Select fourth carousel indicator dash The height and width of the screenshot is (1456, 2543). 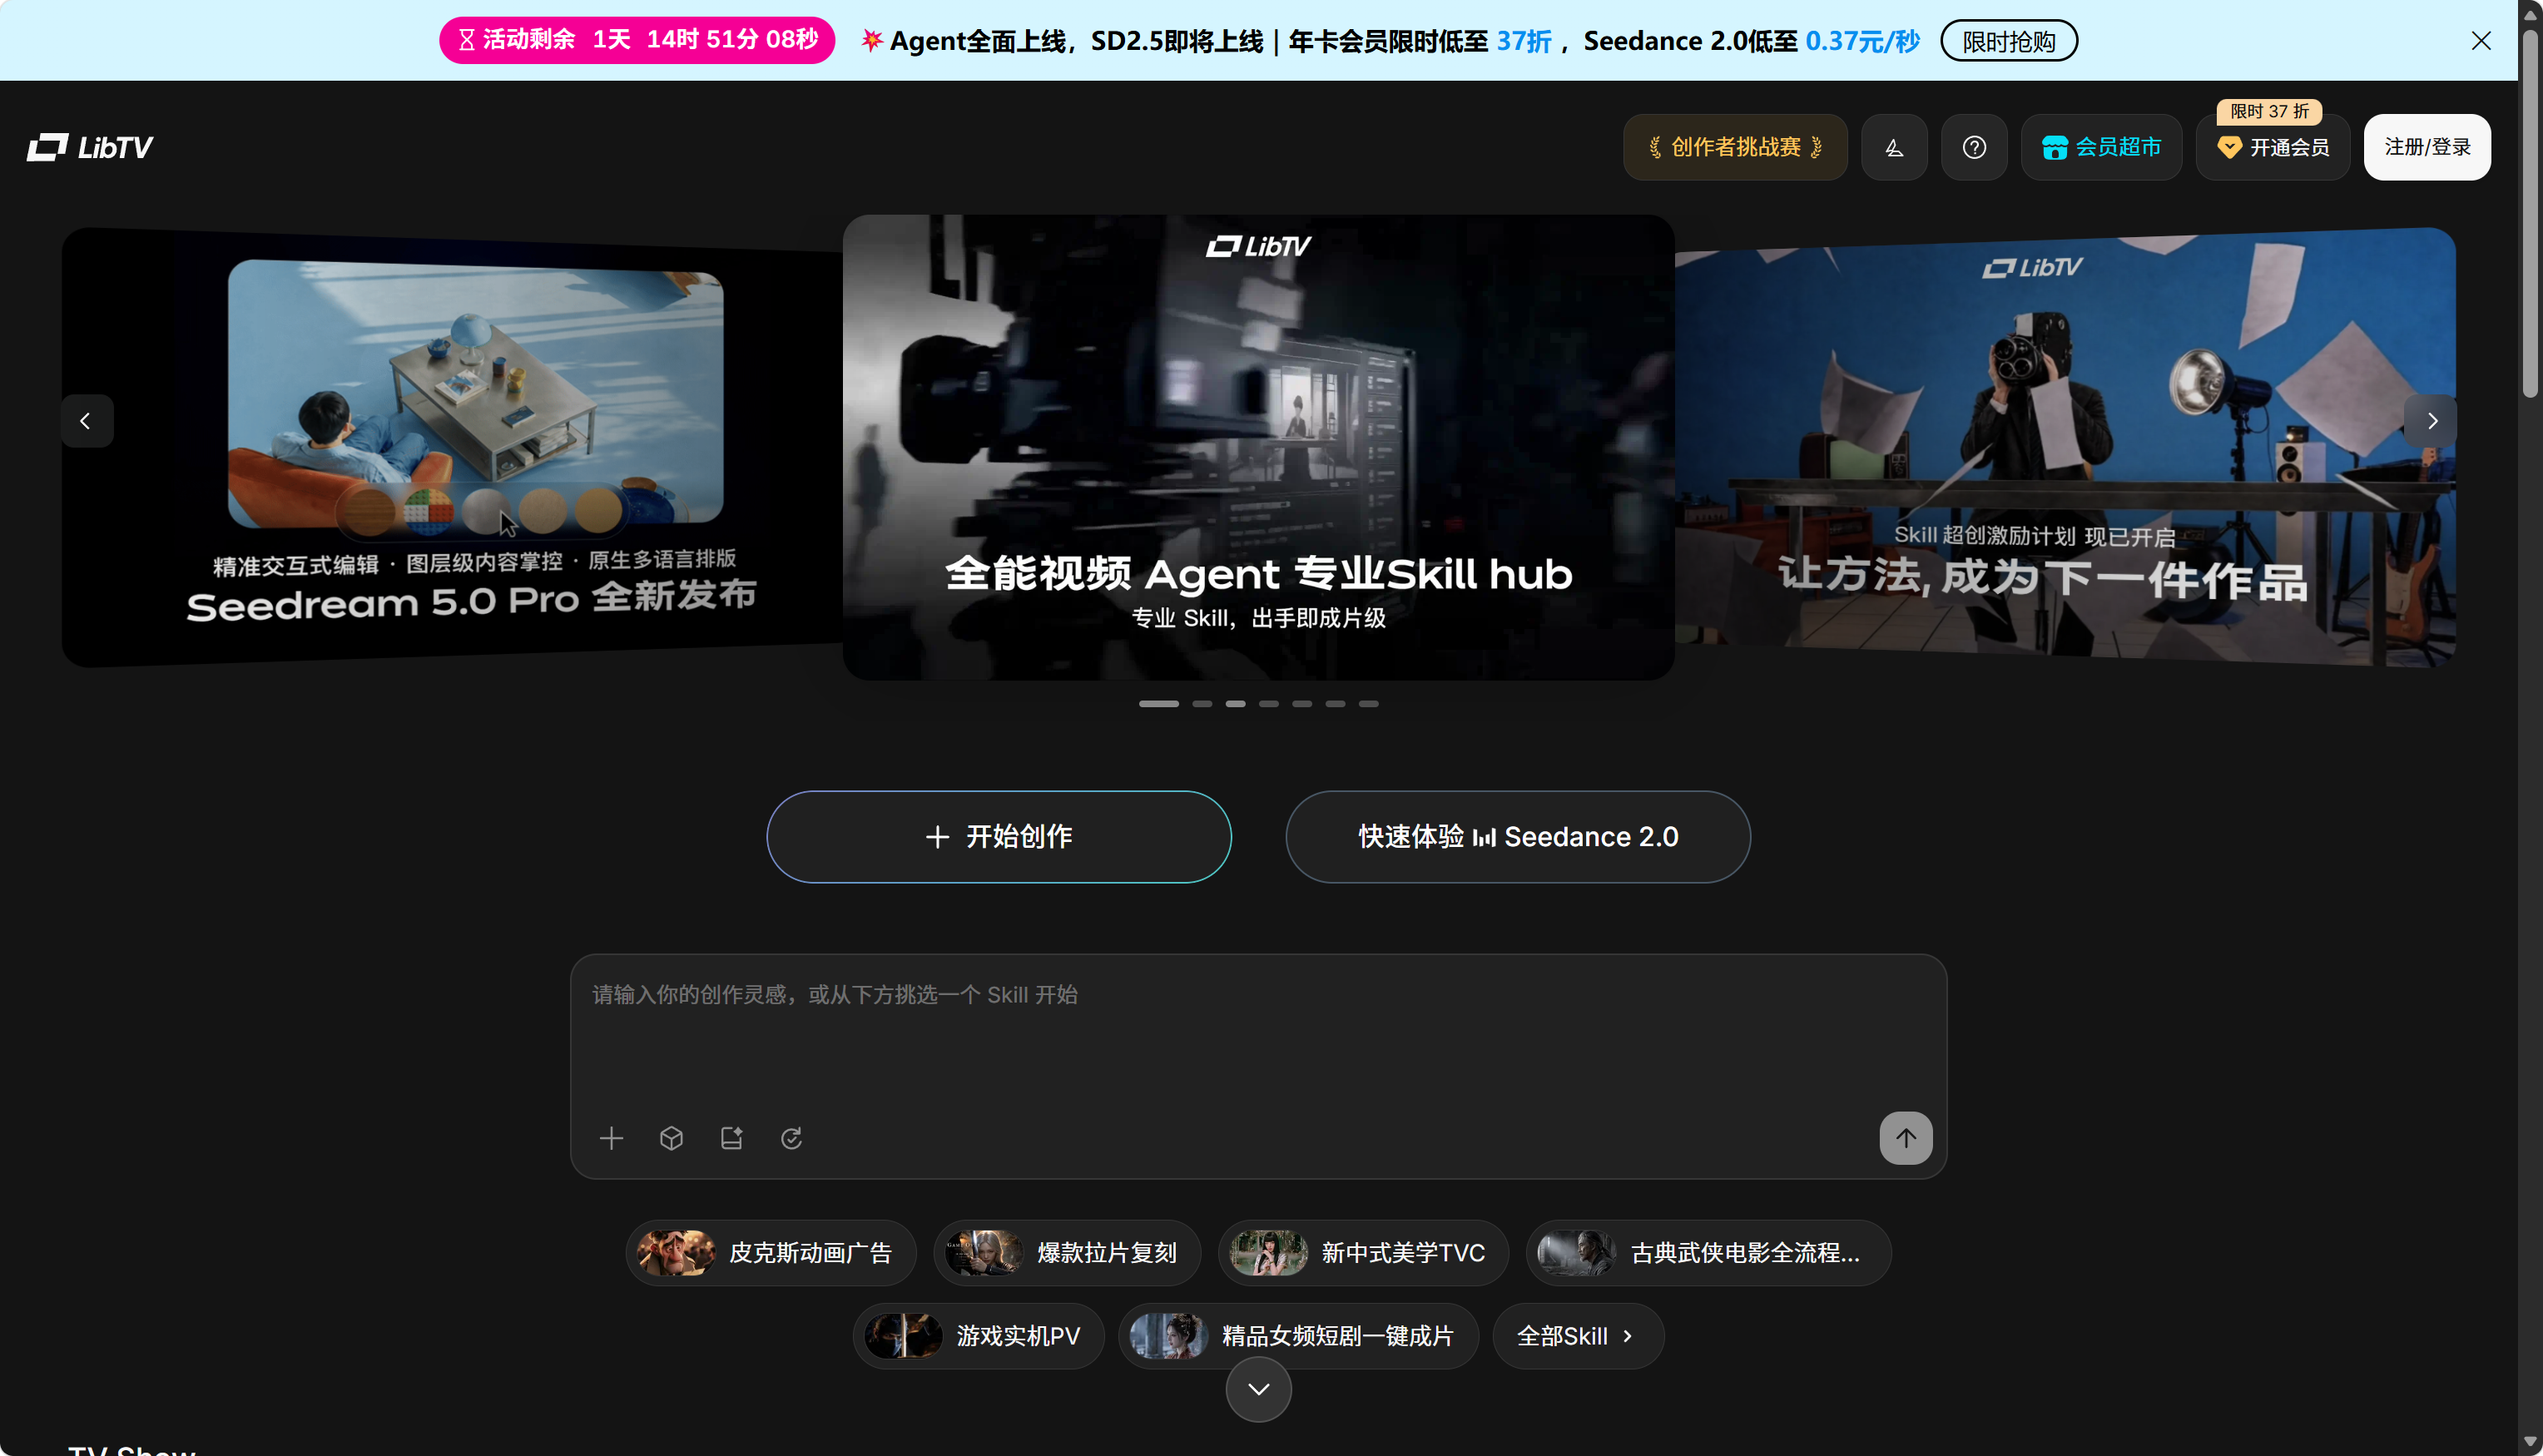click(x=1269, y=704)
